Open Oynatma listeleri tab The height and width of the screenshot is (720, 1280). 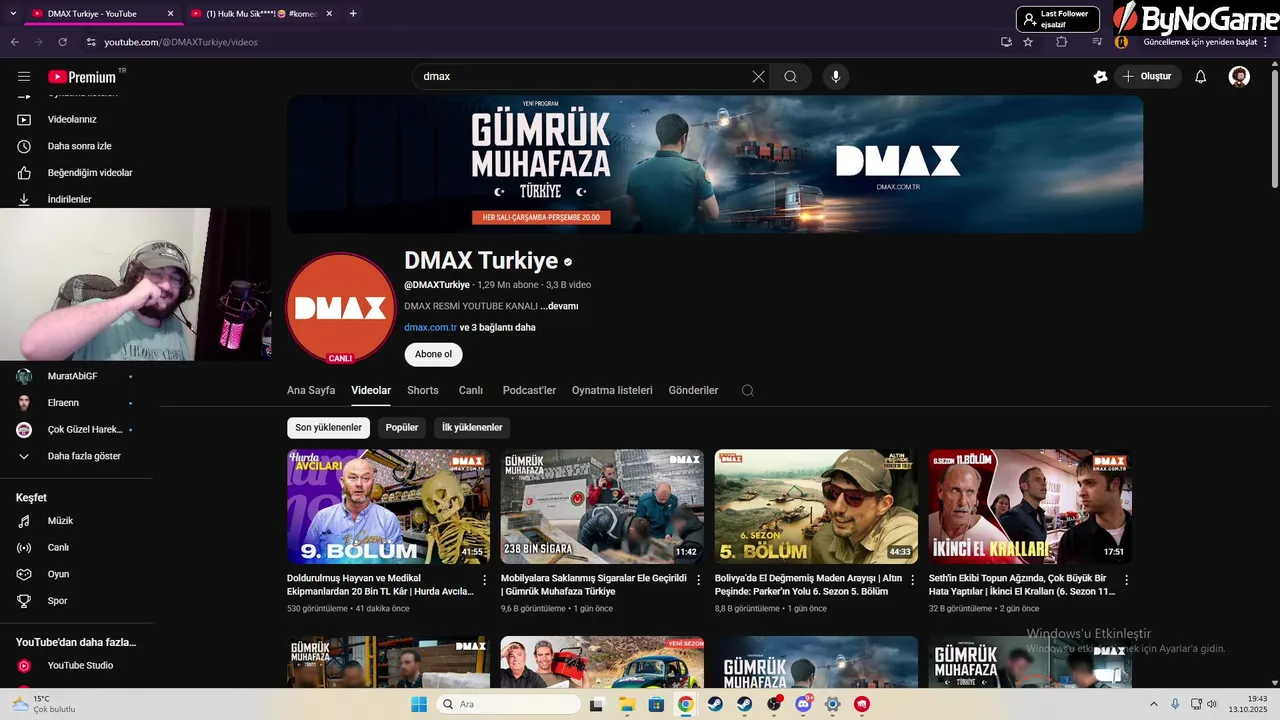coord(612,390)
